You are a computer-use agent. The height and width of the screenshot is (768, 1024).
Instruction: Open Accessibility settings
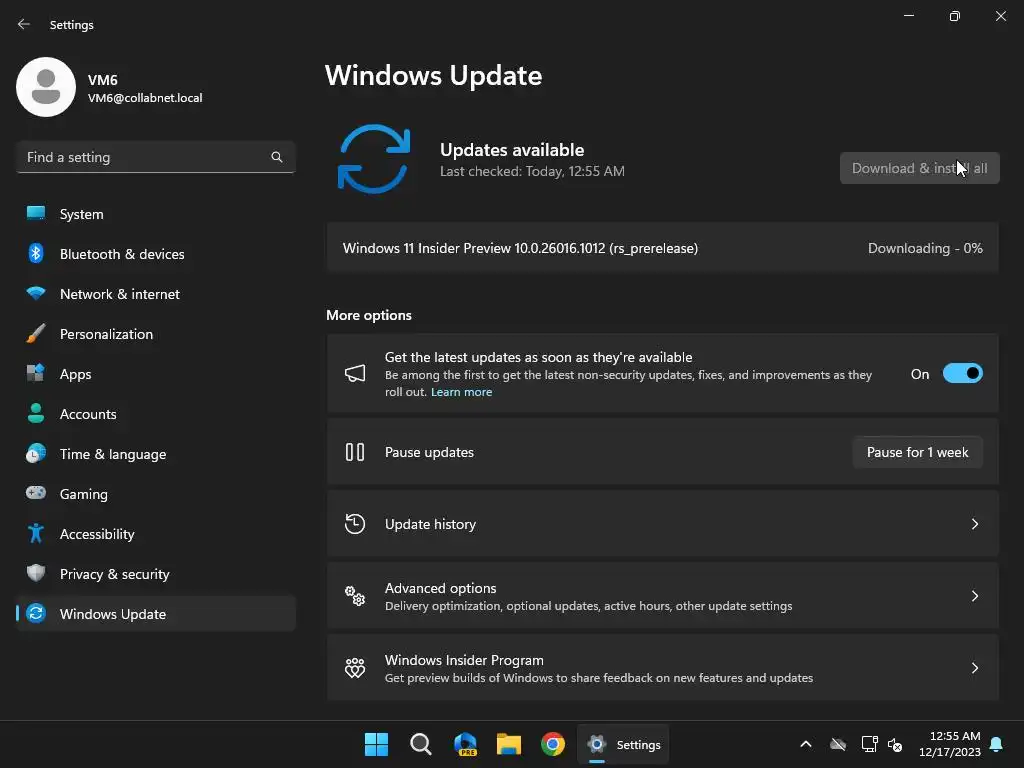pos(155,534)
